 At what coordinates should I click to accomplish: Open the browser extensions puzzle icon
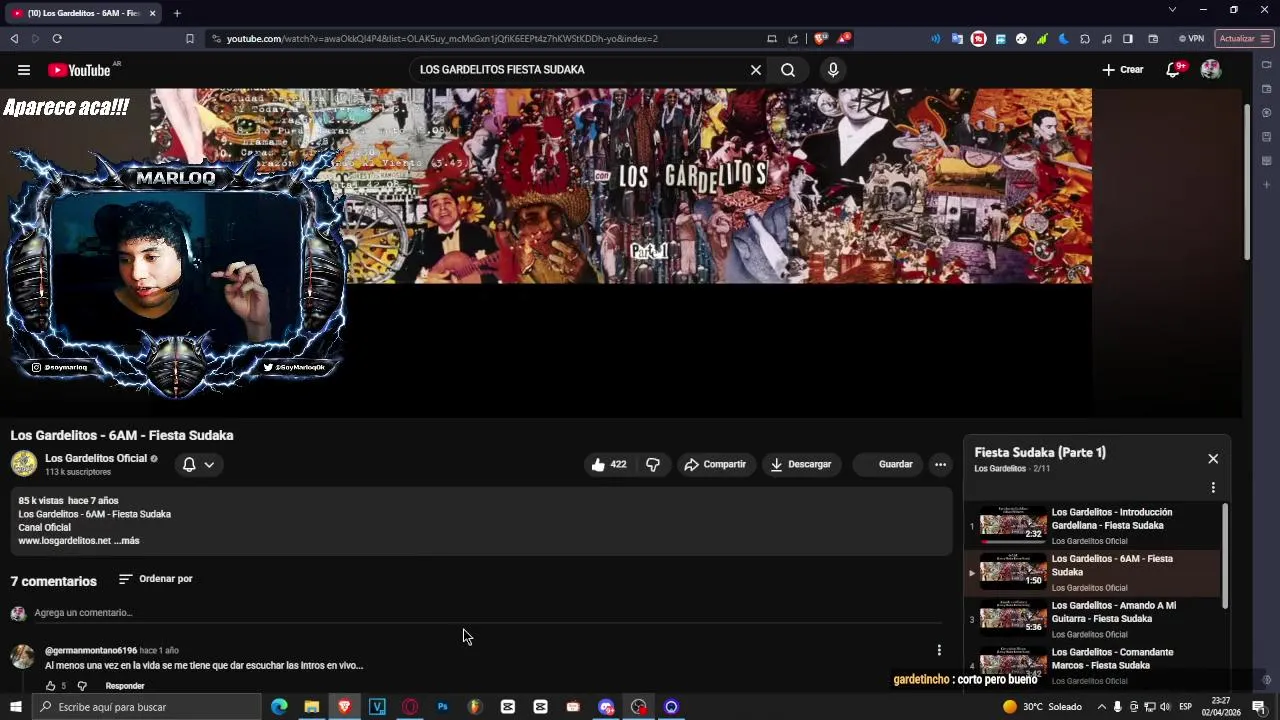pyautogui.click(x=1084, y=38)
